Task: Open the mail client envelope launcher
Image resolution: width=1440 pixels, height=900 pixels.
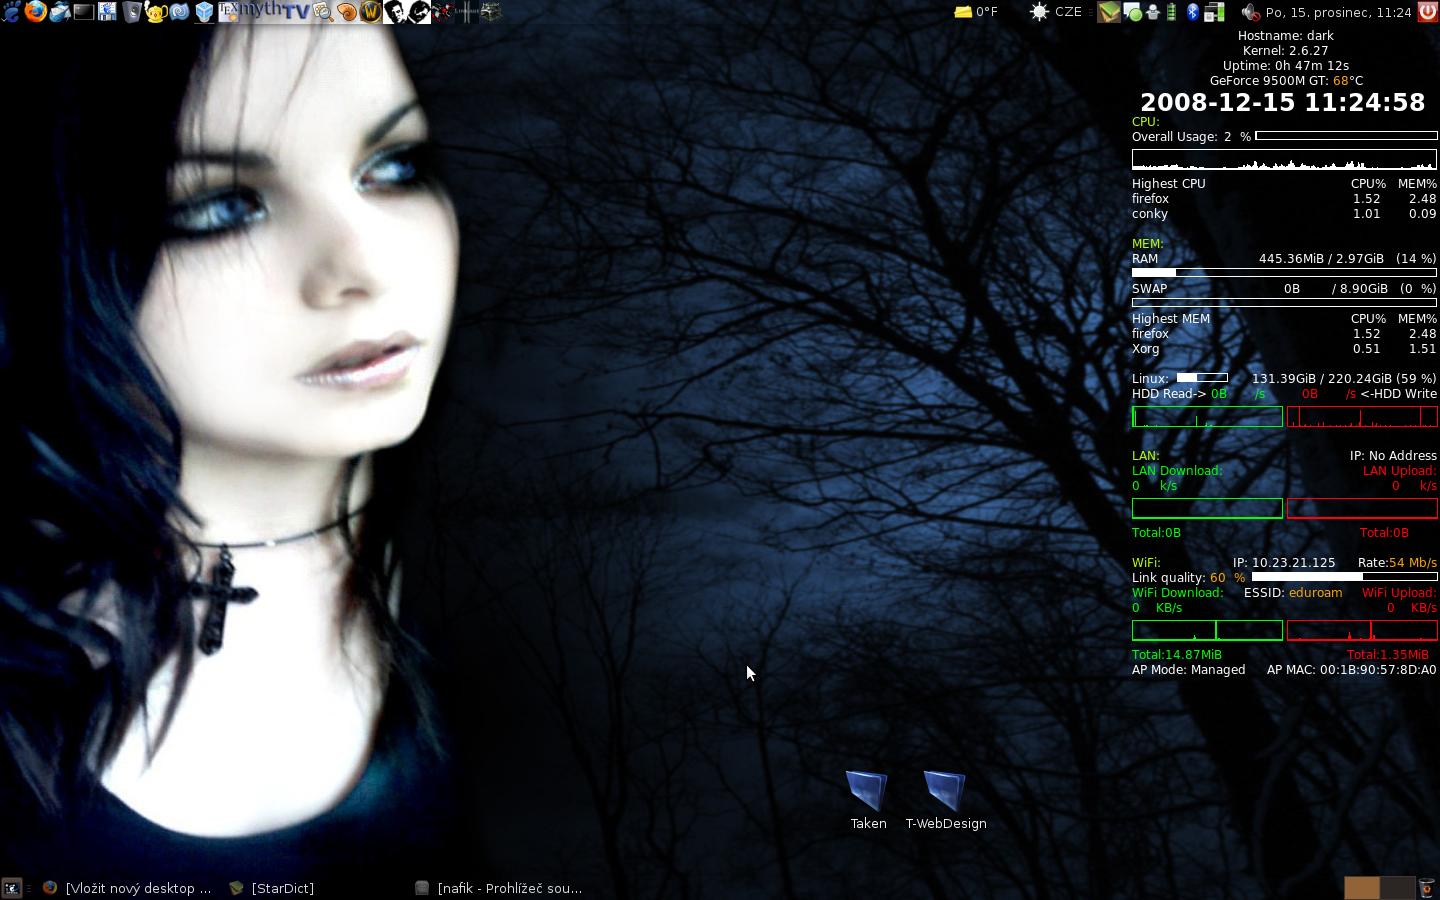Action: pos(60,12)
